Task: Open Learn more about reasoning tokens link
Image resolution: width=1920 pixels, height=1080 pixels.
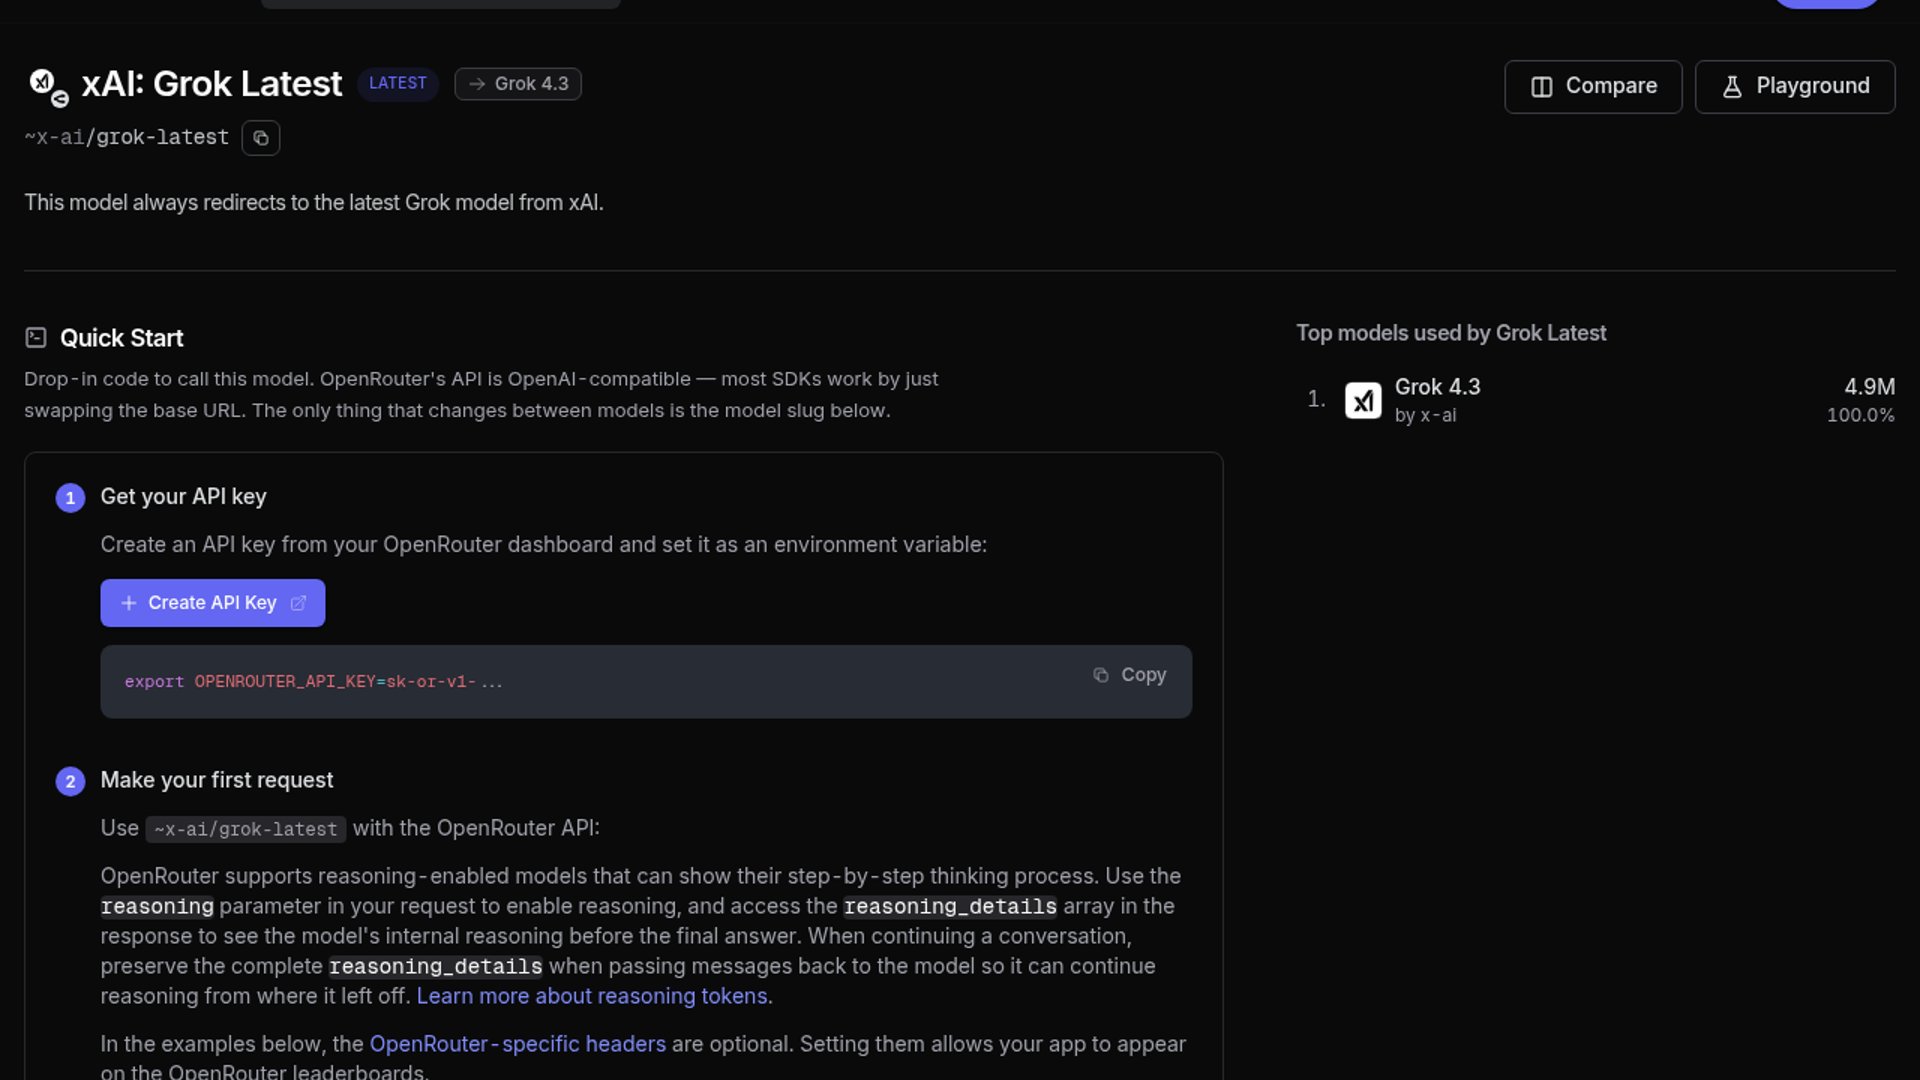Action: click(x=592, y=996)
